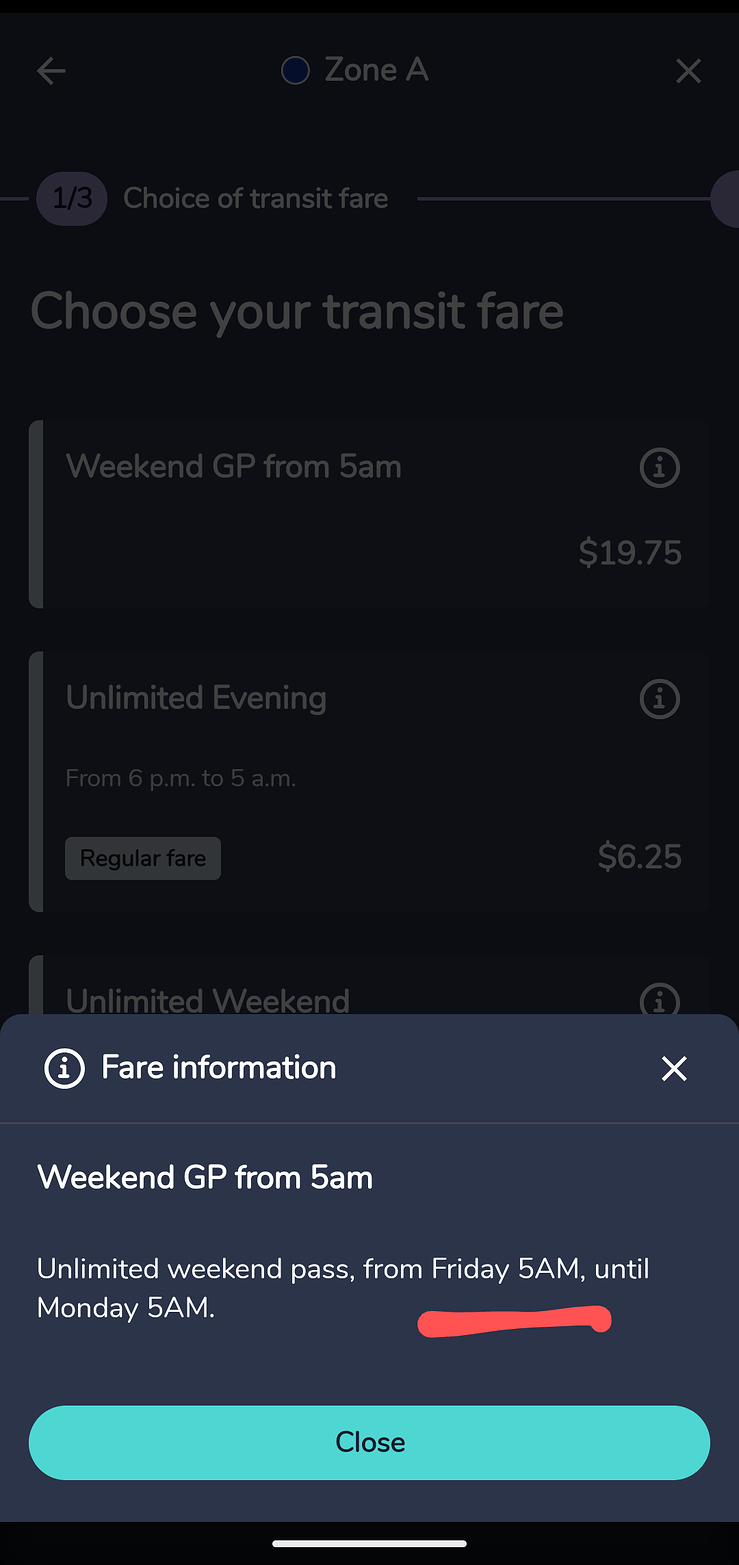Screen dimensions: 739x1565
Task: Open info for Weekend GP from 5am
Action: click(659, 467)
